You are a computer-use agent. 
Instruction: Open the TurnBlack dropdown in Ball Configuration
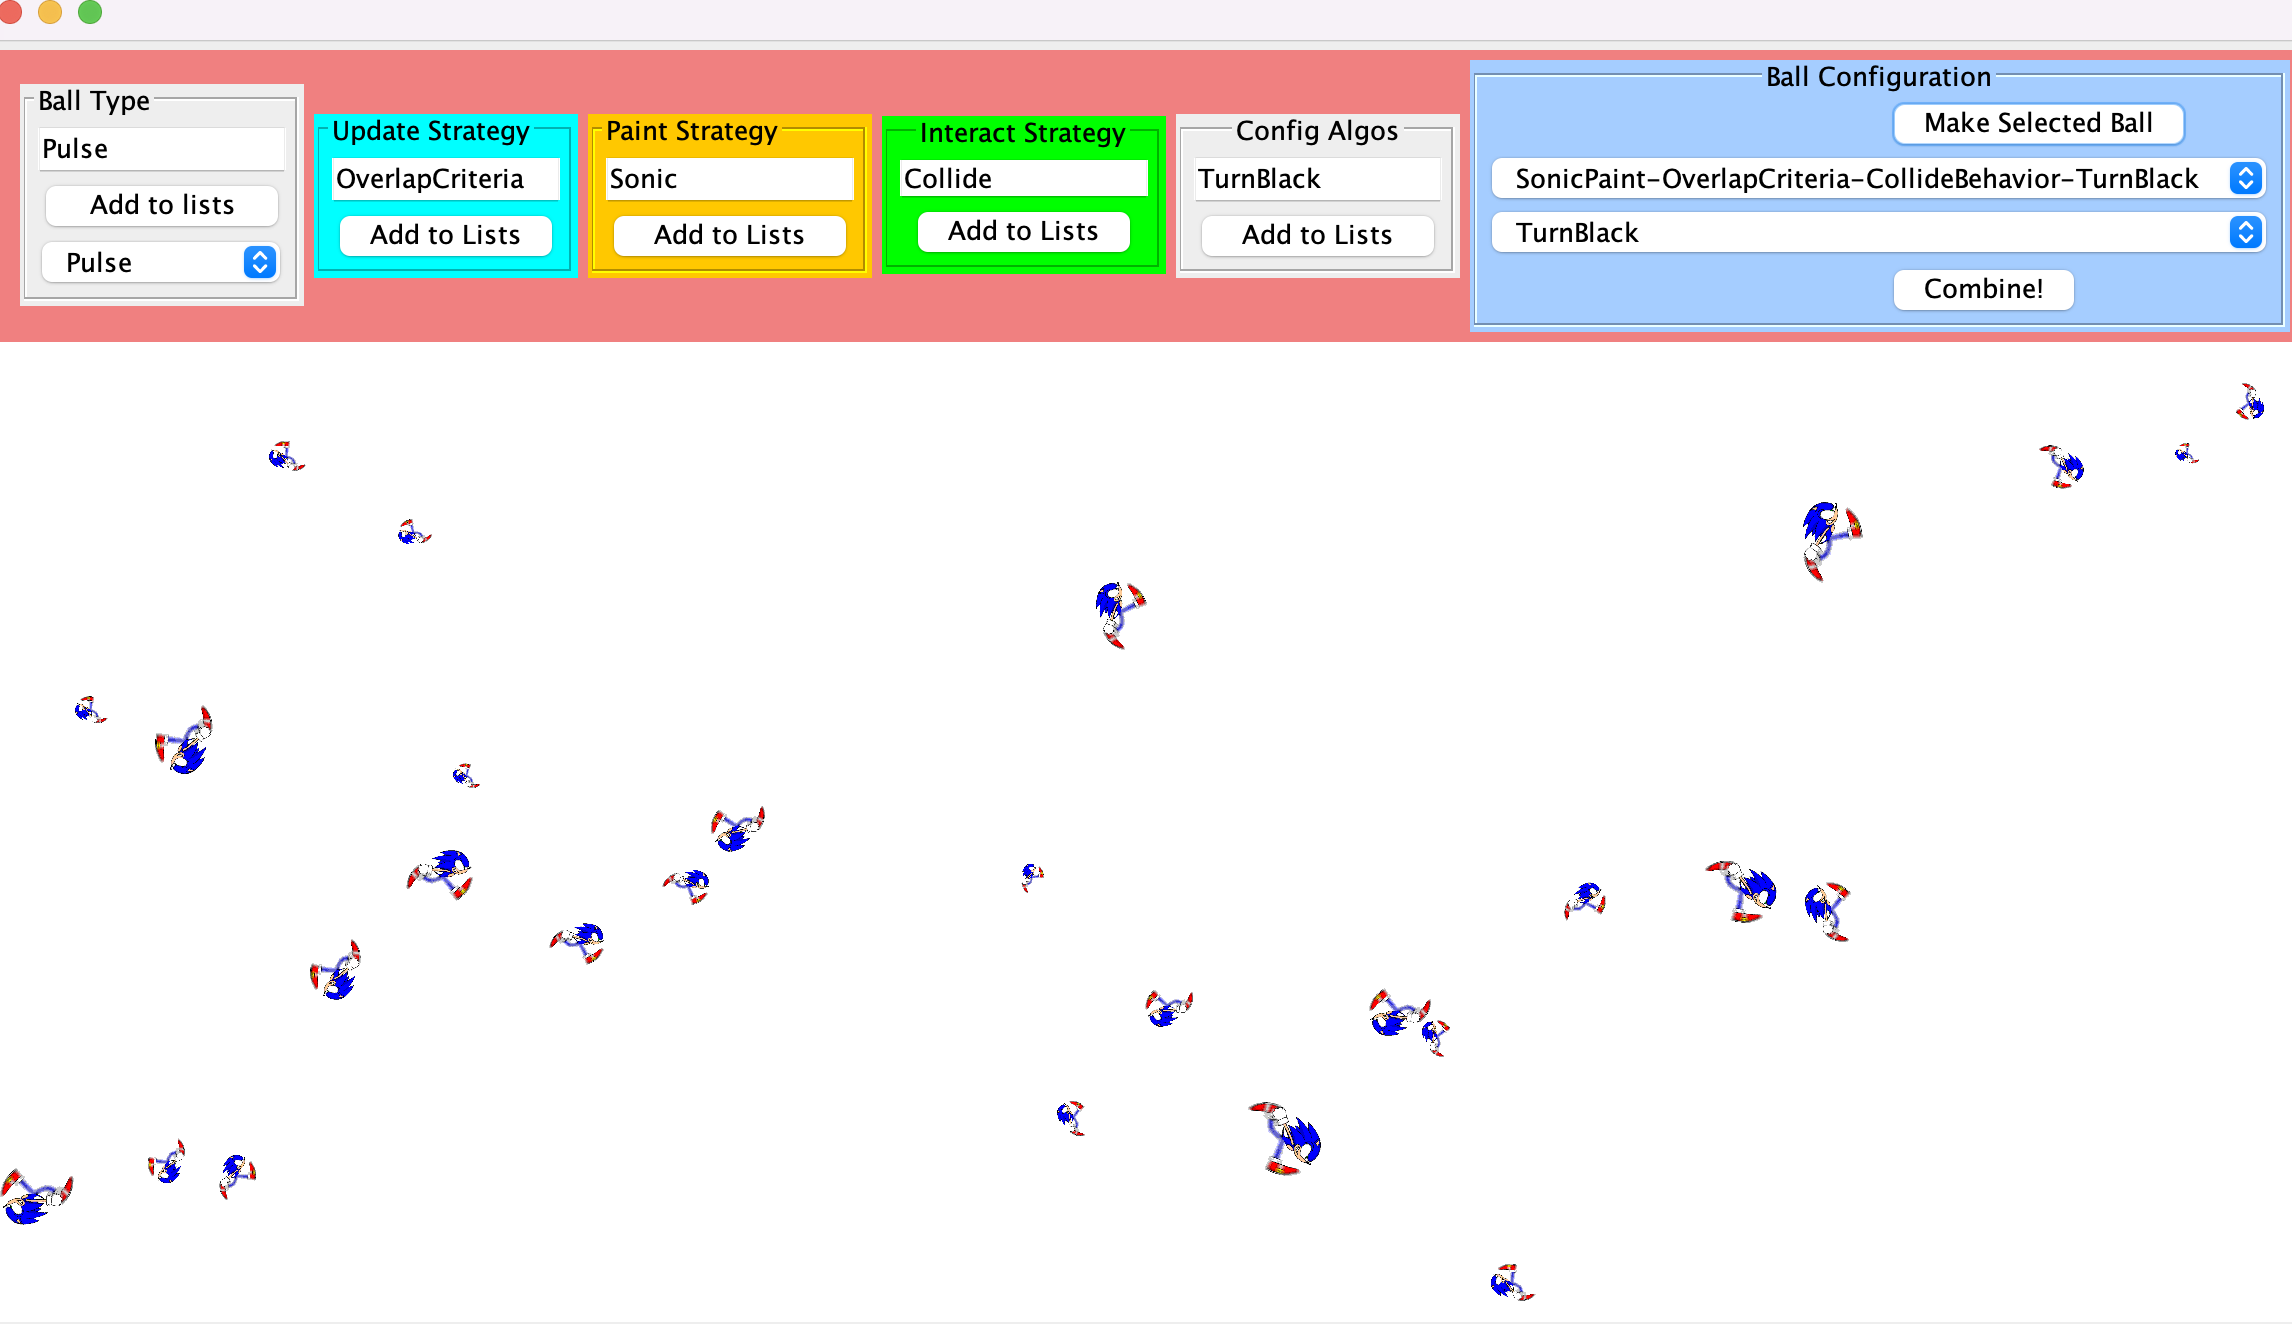point(1878,233)
